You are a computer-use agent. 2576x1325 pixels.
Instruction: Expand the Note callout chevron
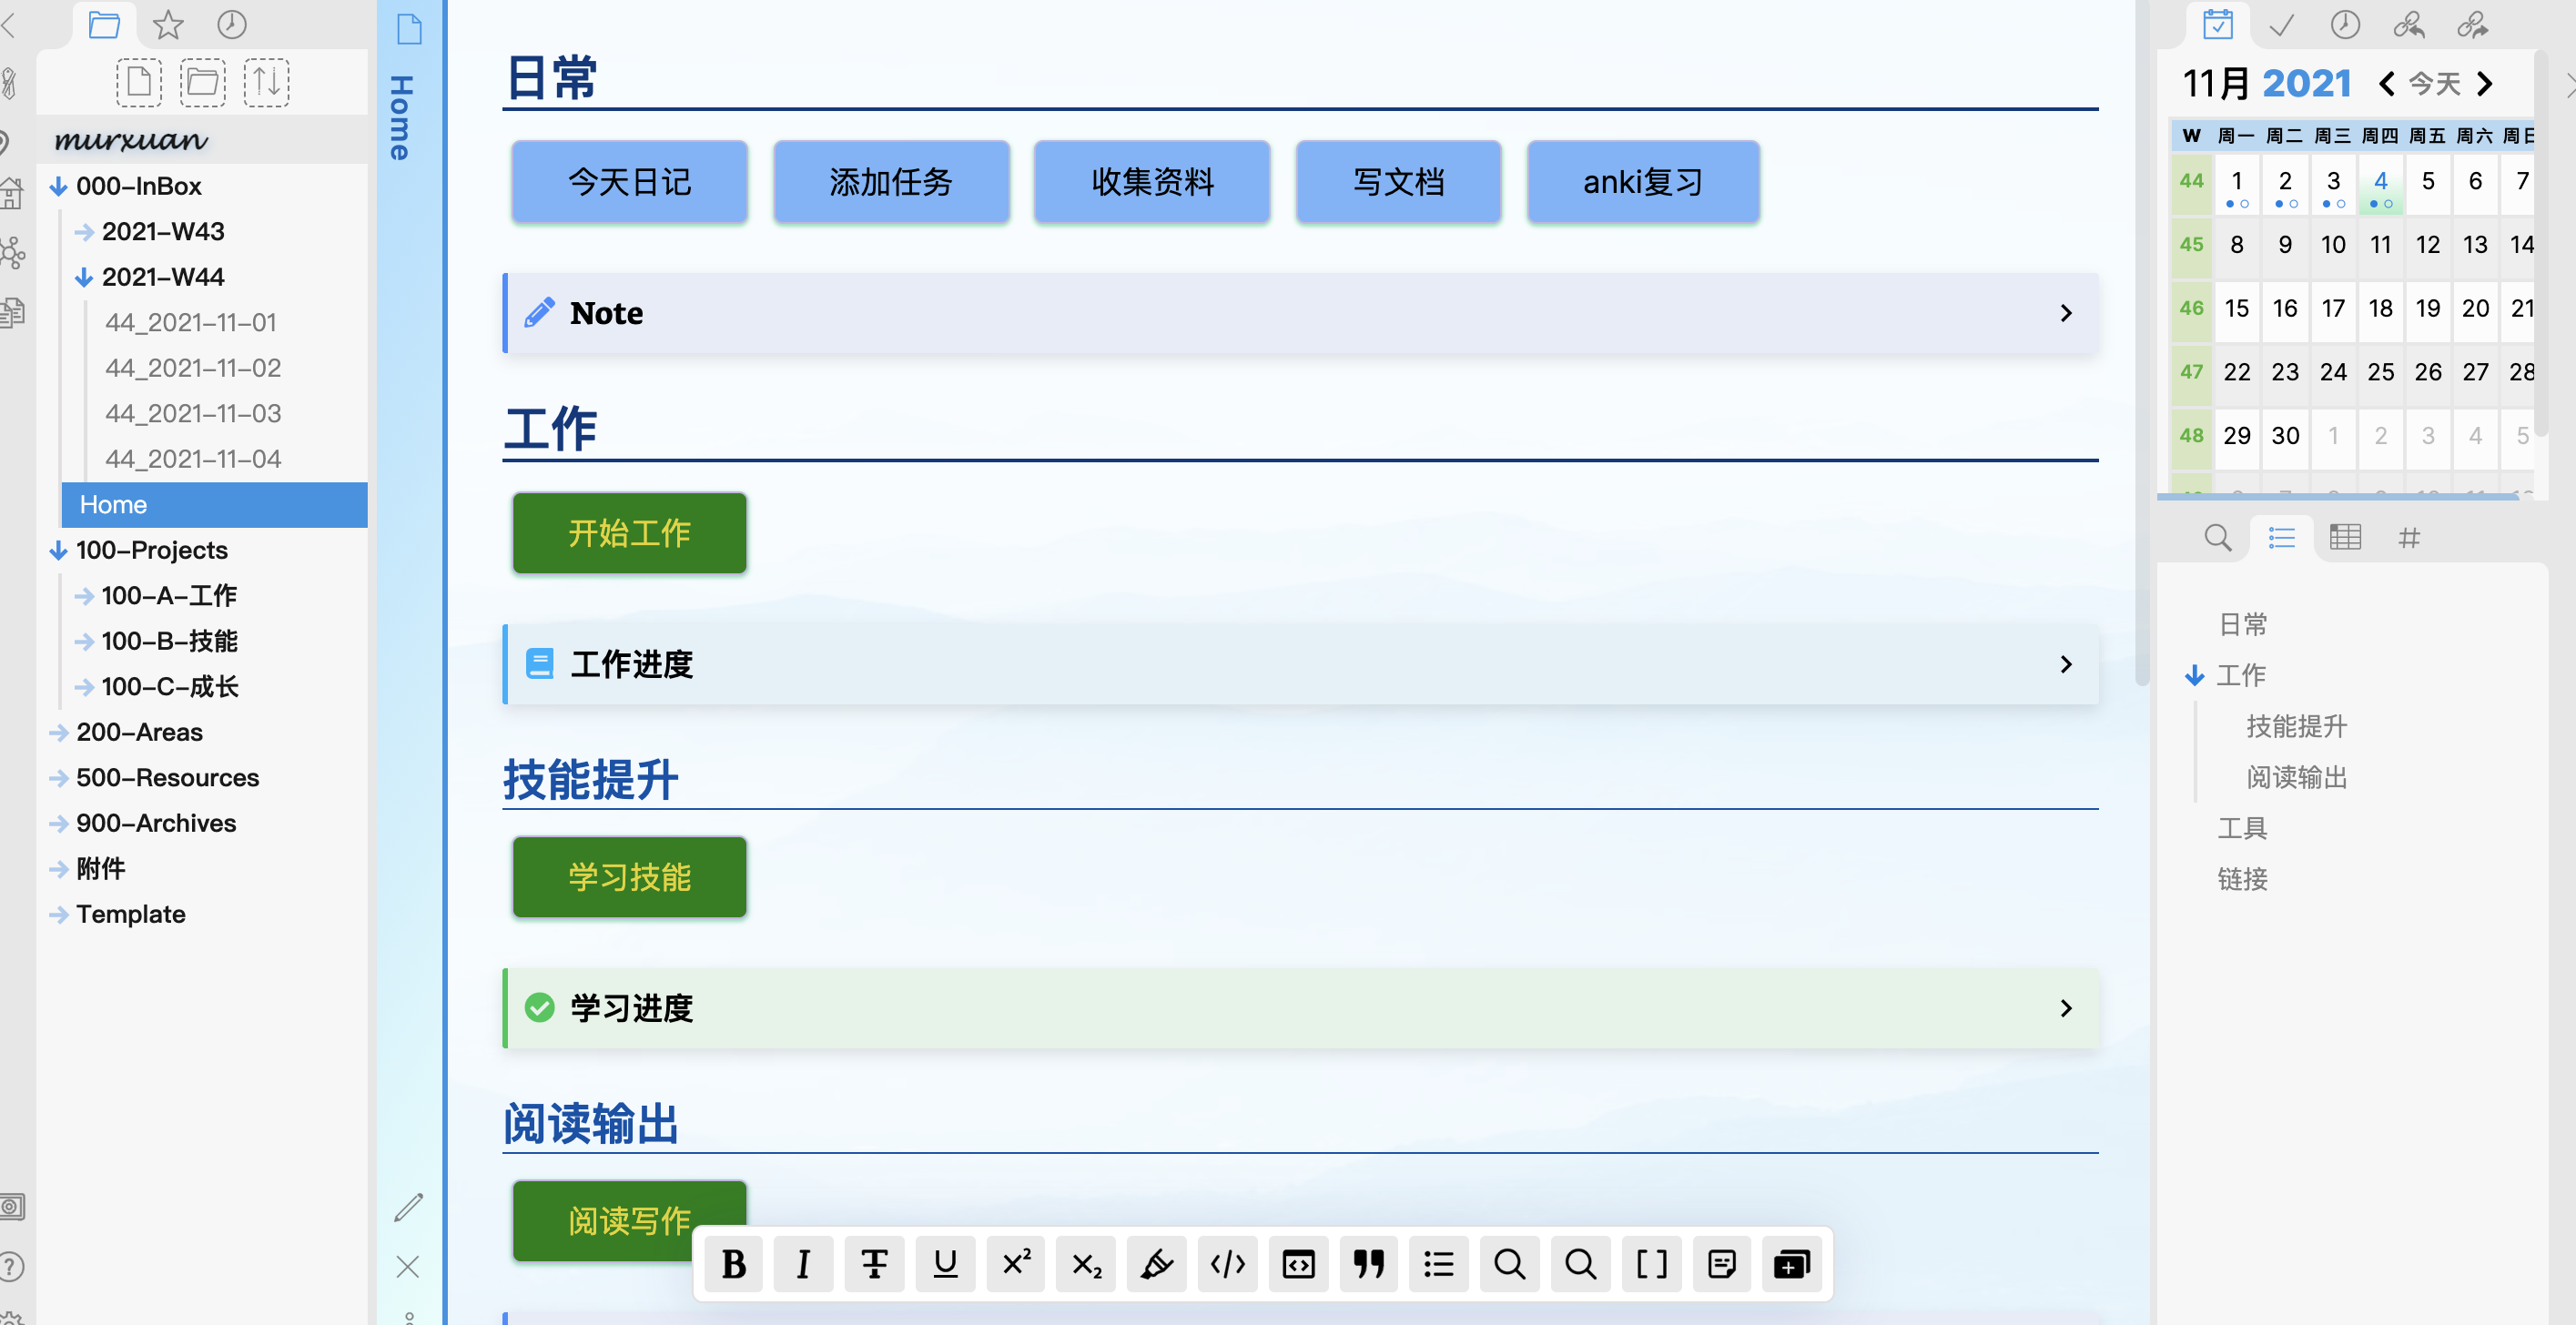click(2066, 313)
